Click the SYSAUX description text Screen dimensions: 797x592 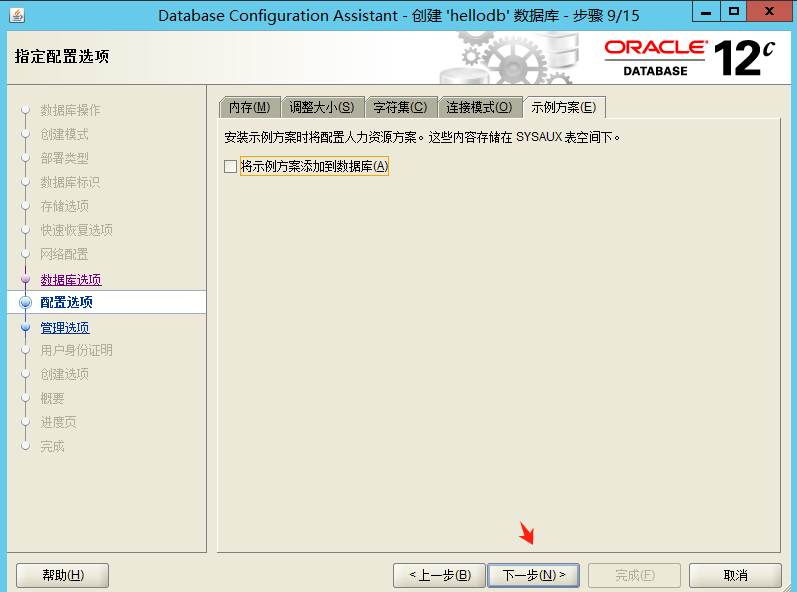[422, 137]
